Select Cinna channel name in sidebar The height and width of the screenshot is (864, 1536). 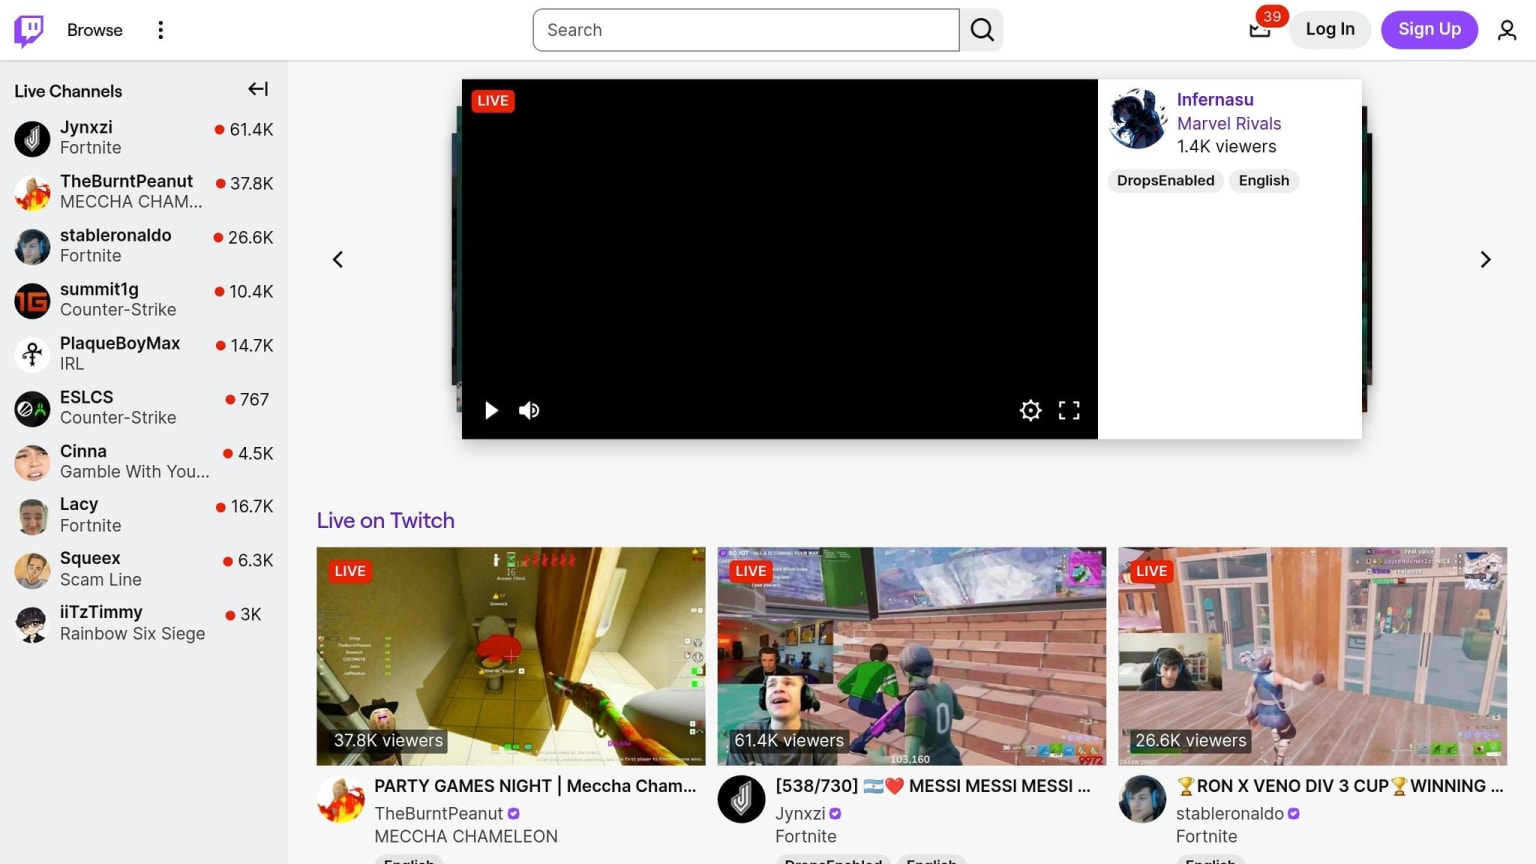coord(83,451)
